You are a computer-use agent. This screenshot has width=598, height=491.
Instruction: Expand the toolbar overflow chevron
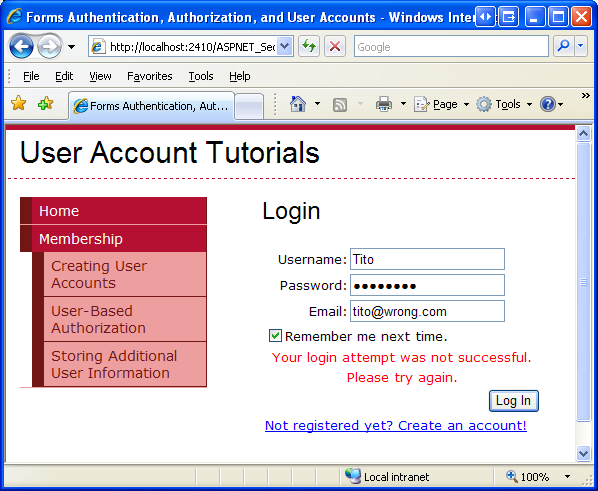[585, 95]
